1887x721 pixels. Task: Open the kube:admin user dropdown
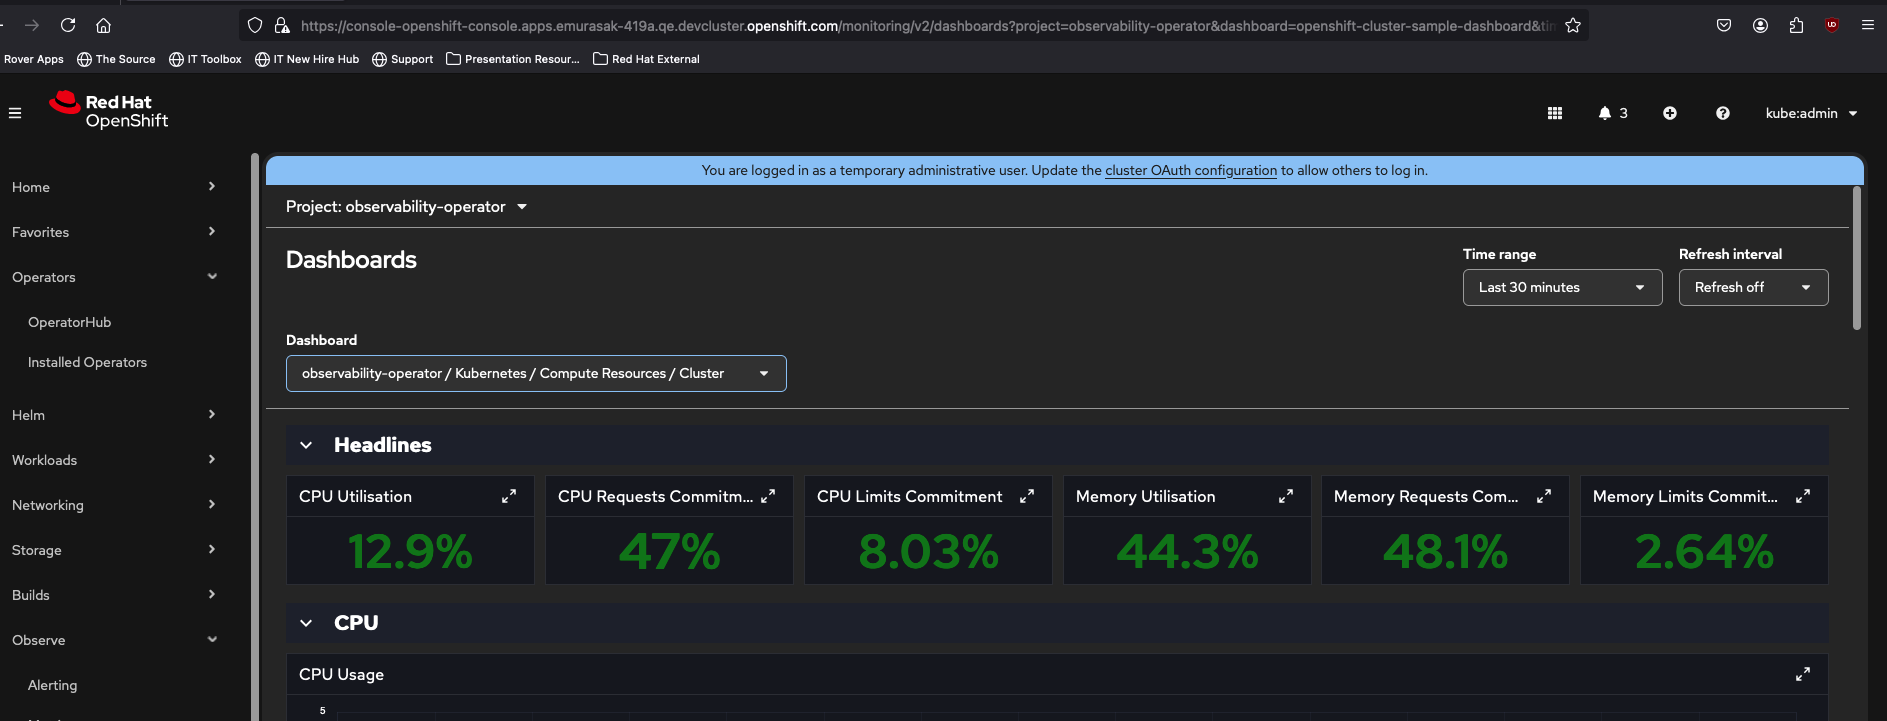click(1811, 113)
